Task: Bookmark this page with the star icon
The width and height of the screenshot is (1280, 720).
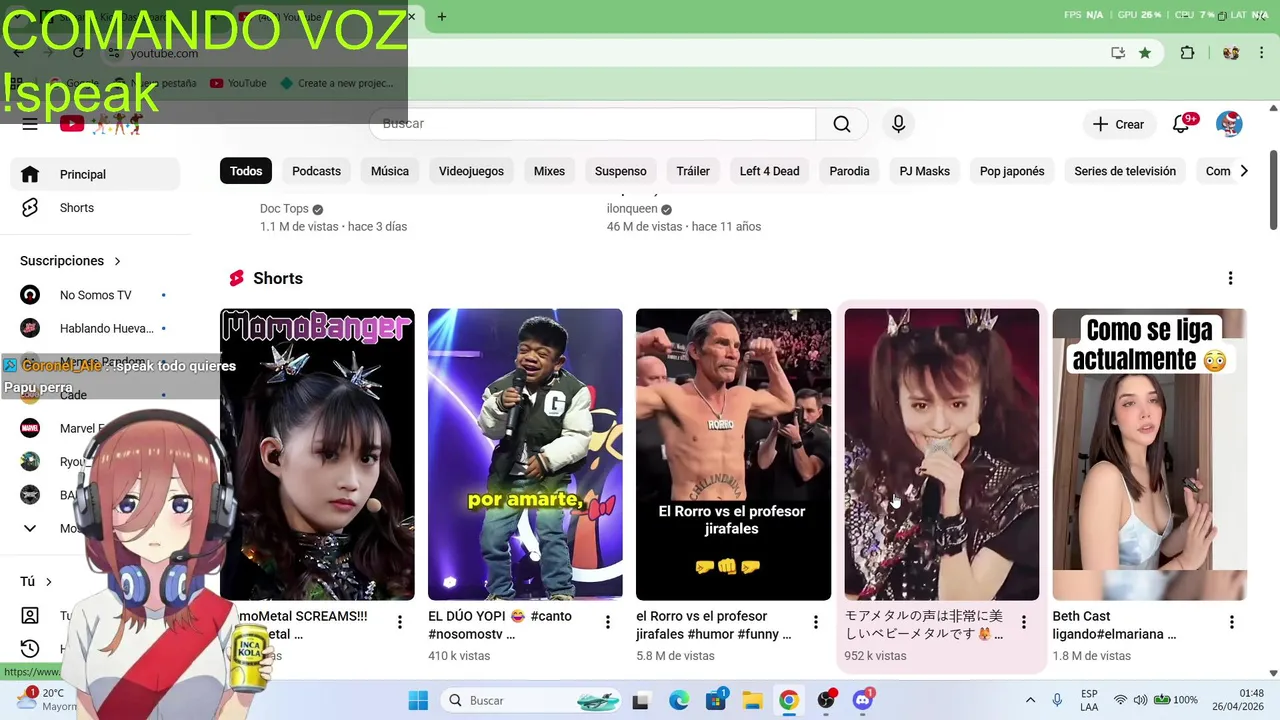Action: pos(1145,53)
